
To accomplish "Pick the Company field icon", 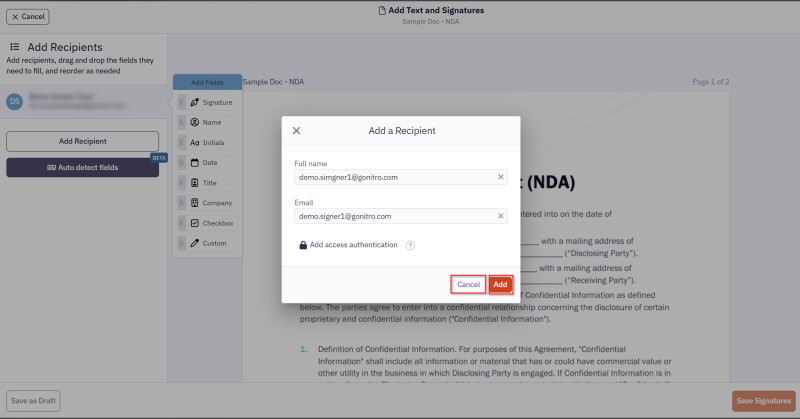I will 194,203.
